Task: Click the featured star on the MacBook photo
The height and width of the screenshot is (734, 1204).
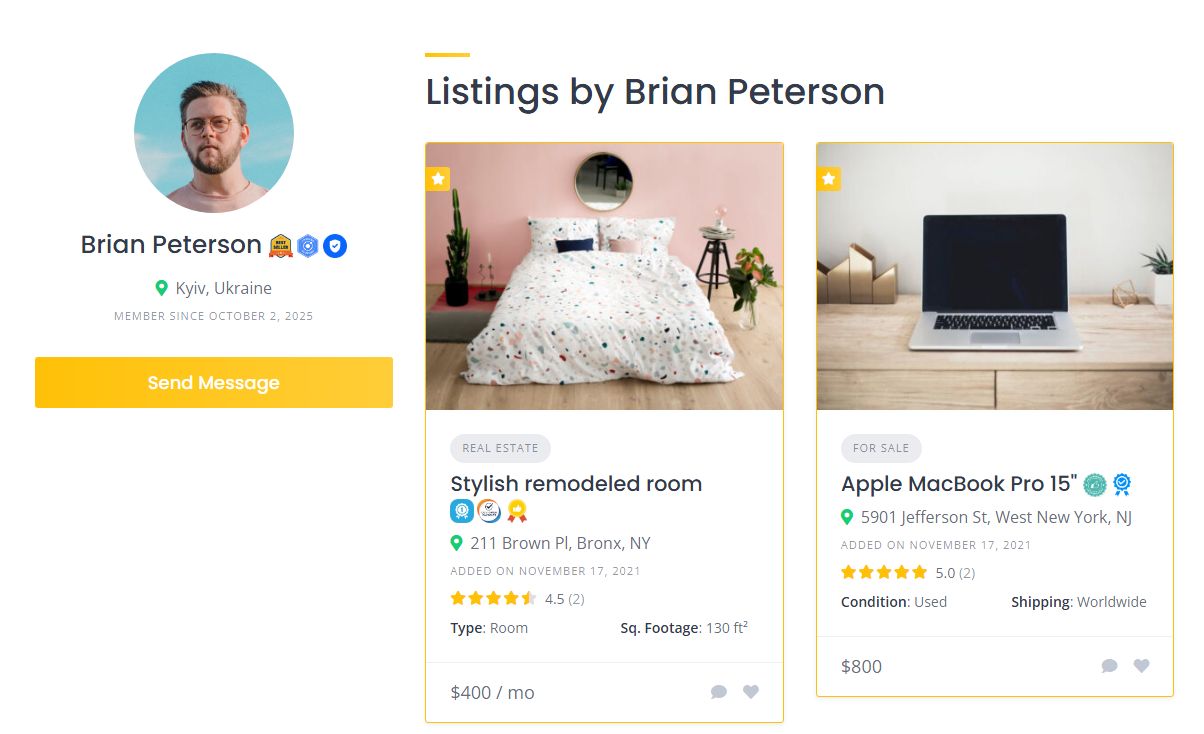Action: click(829, 179)
